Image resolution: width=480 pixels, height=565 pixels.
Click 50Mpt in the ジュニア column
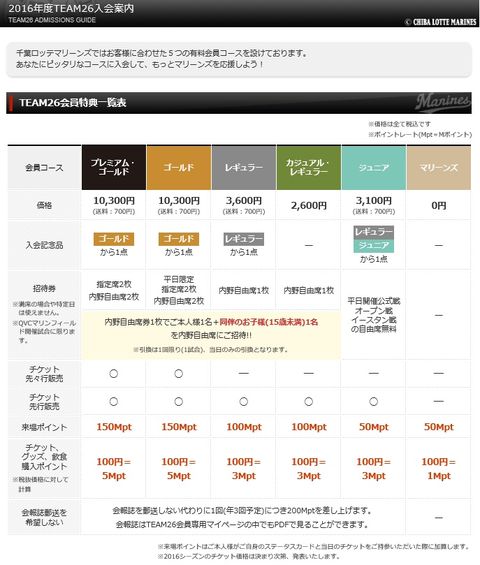[x=374, y=427]
